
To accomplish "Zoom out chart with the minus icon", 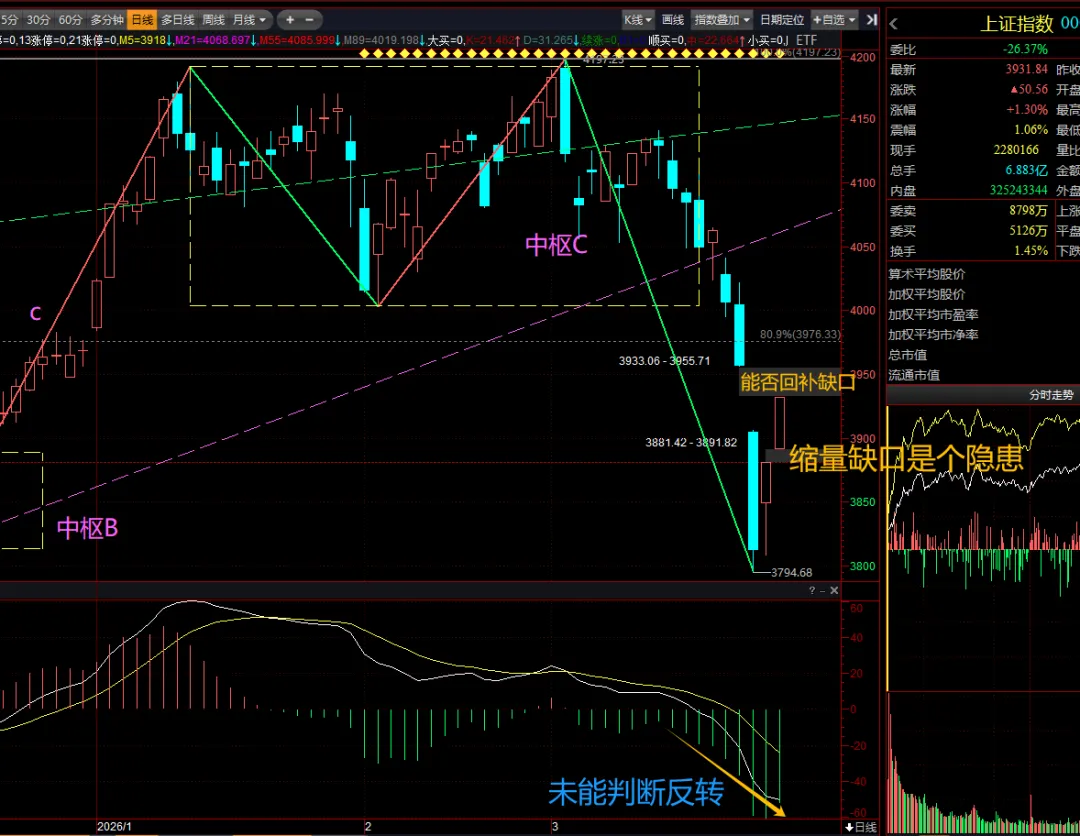I will 310,20.
